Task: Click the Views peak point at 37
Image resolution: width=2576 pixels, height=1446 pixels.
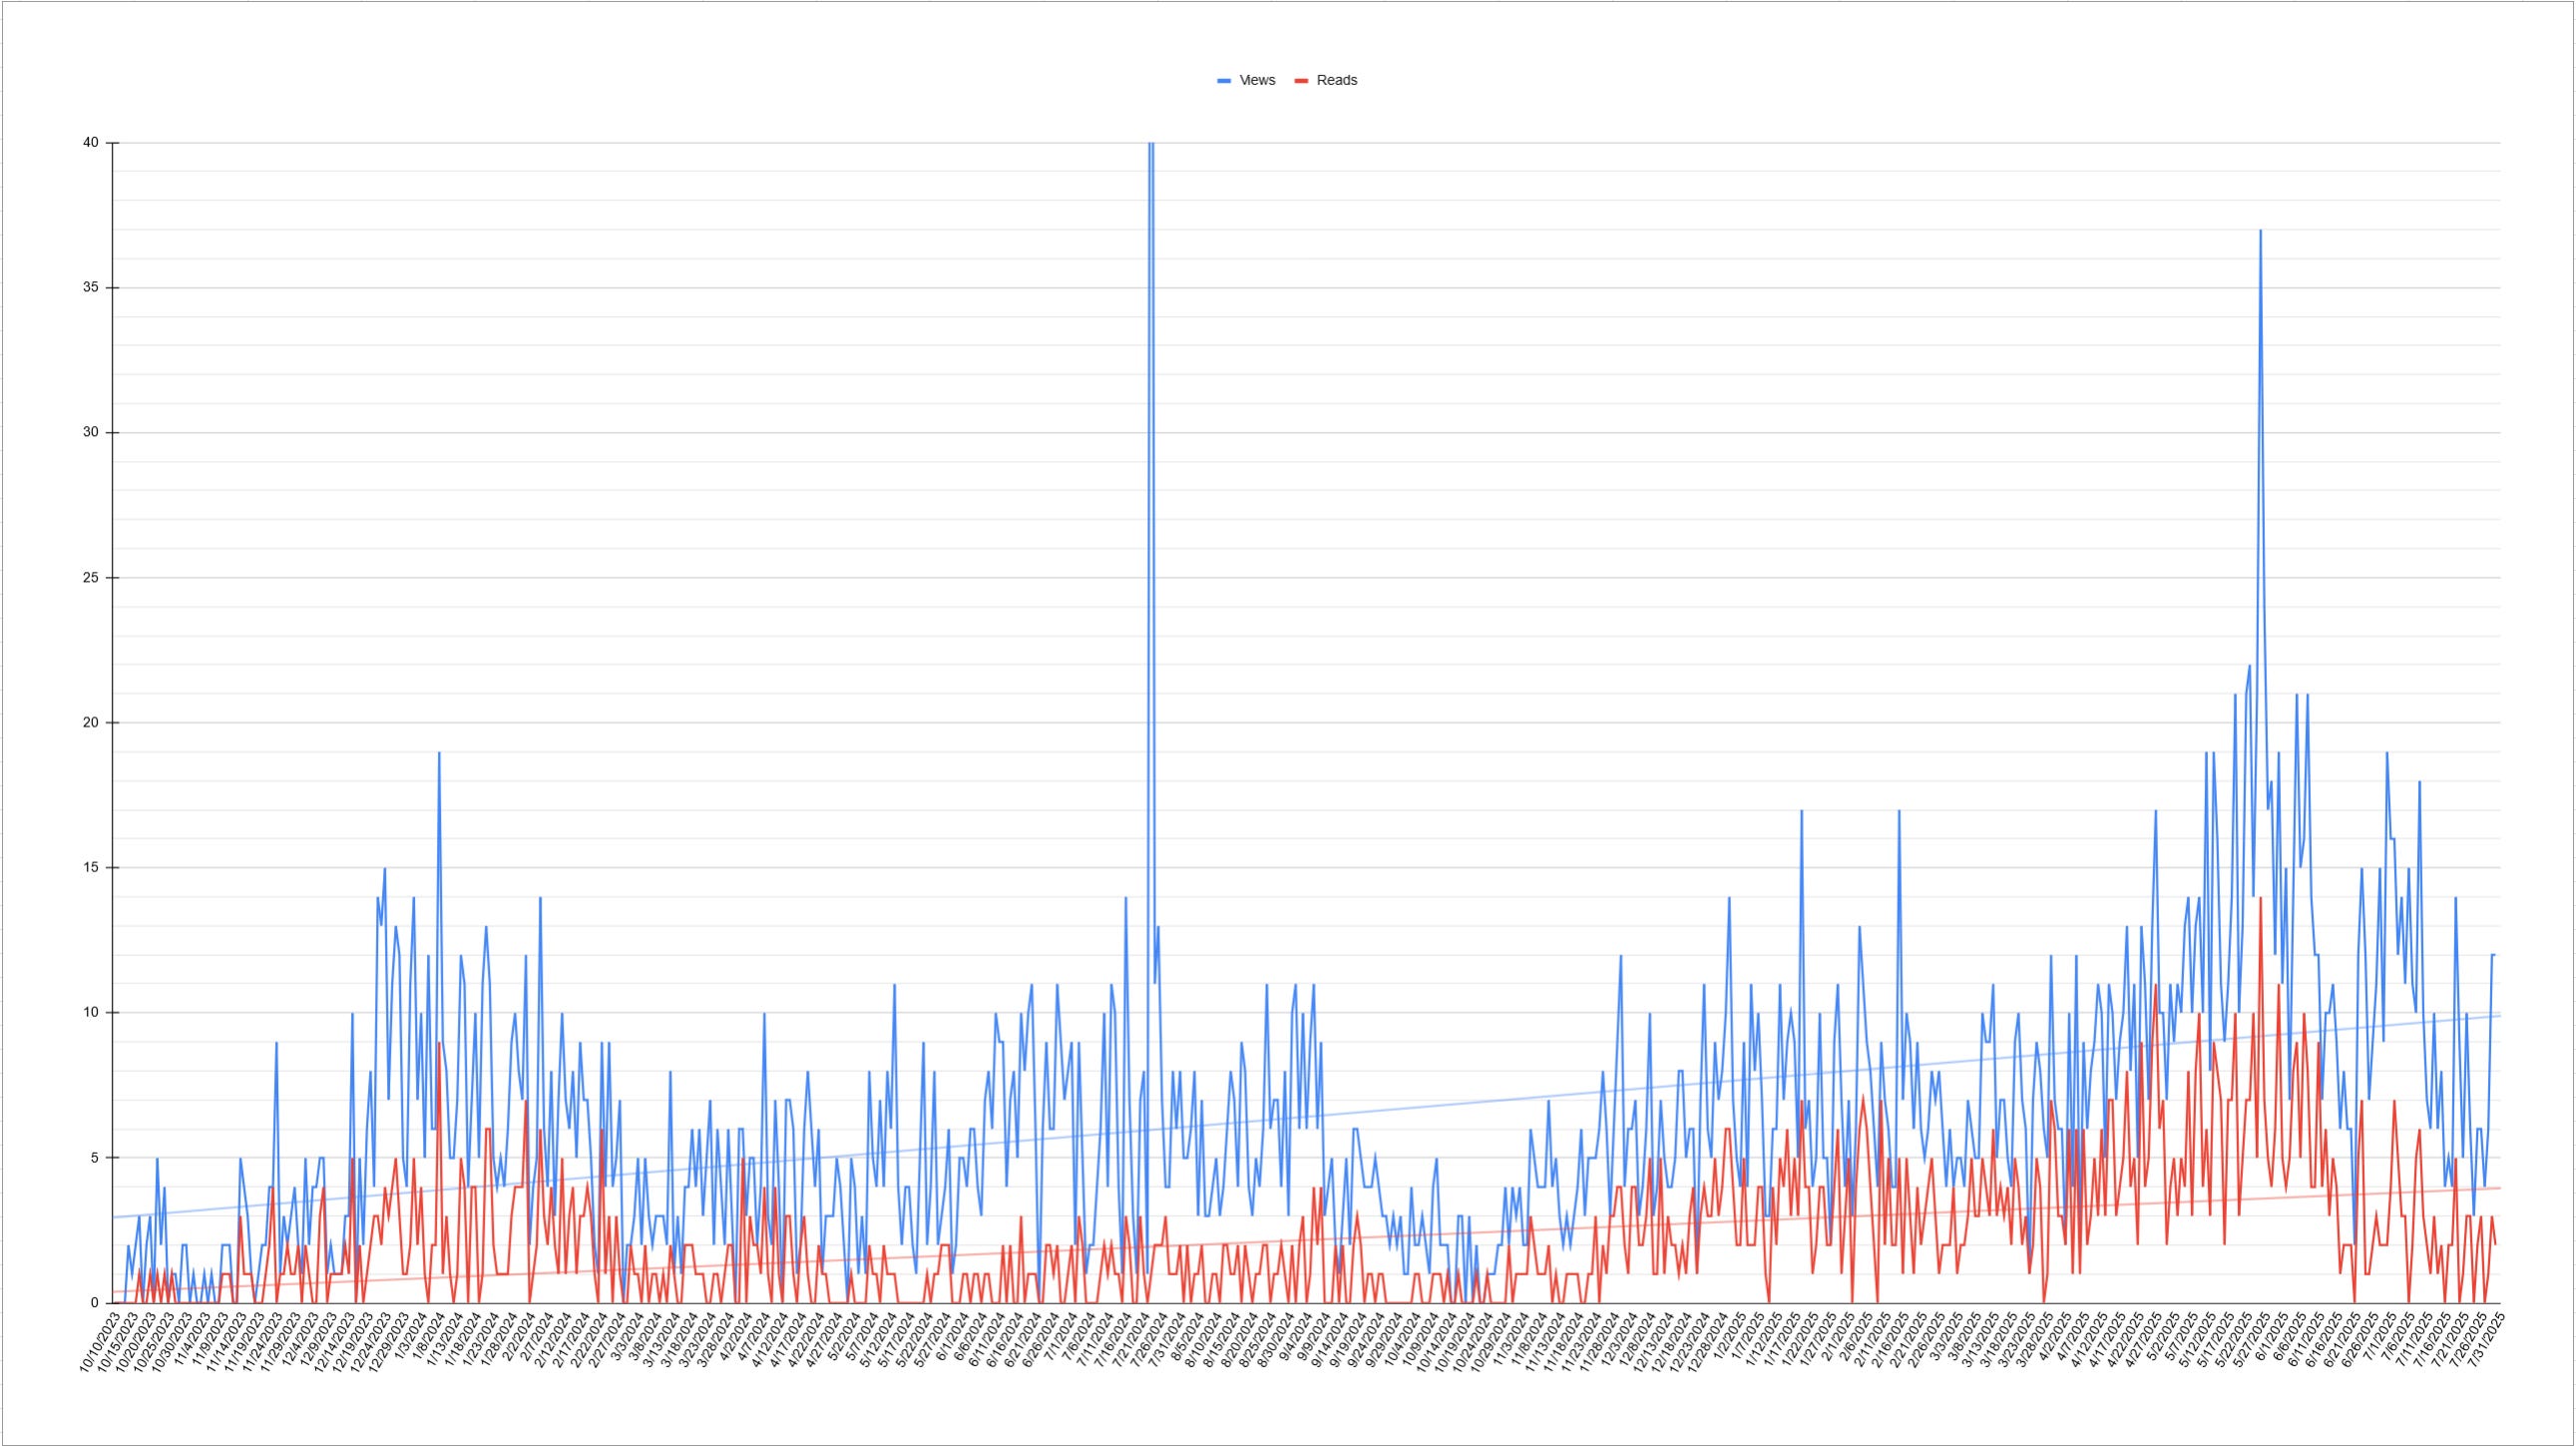Action: coord(2260,231)
